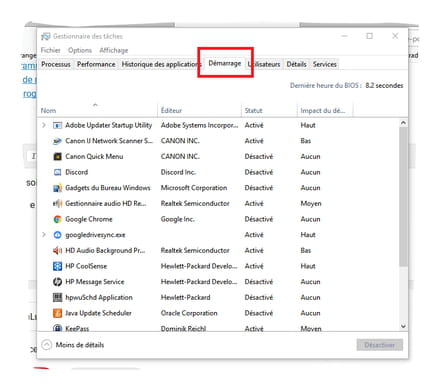Click the Gestionnaire audio HD icon

coord(57,204)
